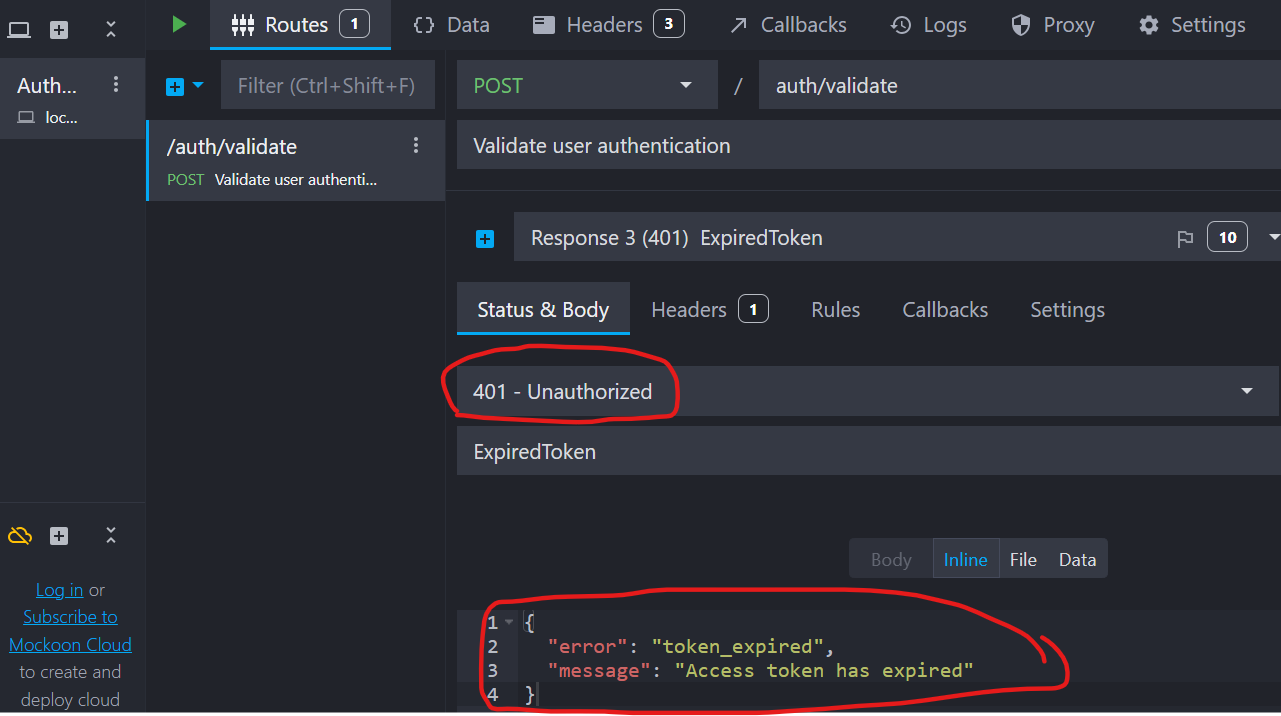Expand the response options caret beside badge 10

[x=1273, y=238]
